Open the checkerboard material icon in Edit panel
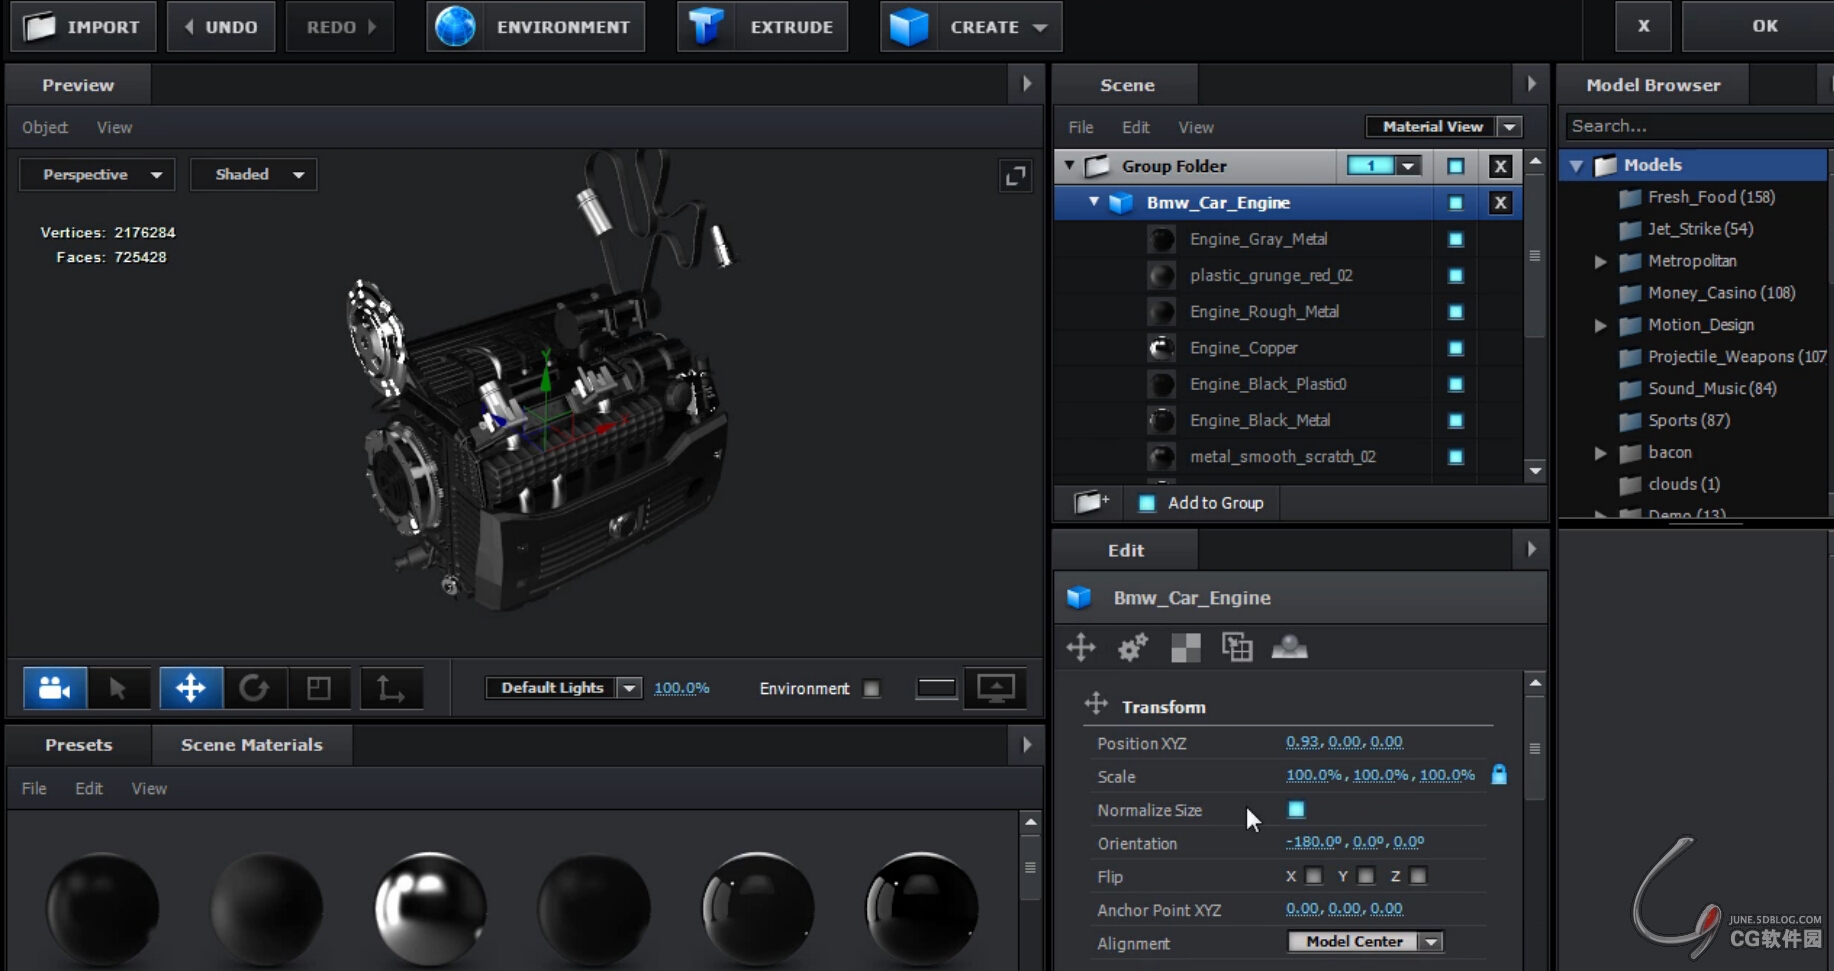1834x971 pixels. click(x=1185, y=648)
